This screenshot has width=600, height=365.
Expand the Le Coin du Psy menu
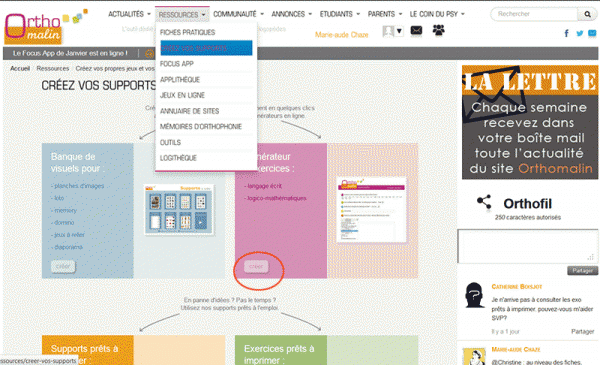tap(437, 14)
